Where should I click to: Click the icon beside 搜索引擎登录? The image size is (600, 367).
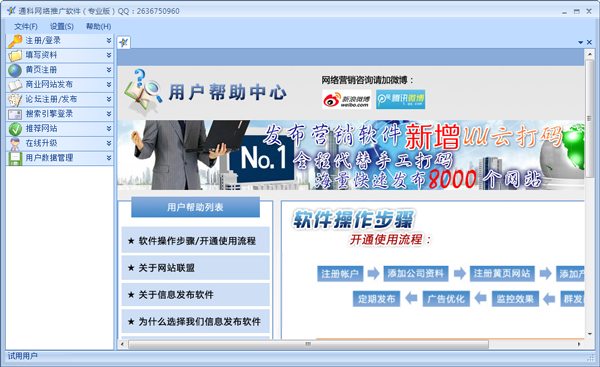coord(15,114)
